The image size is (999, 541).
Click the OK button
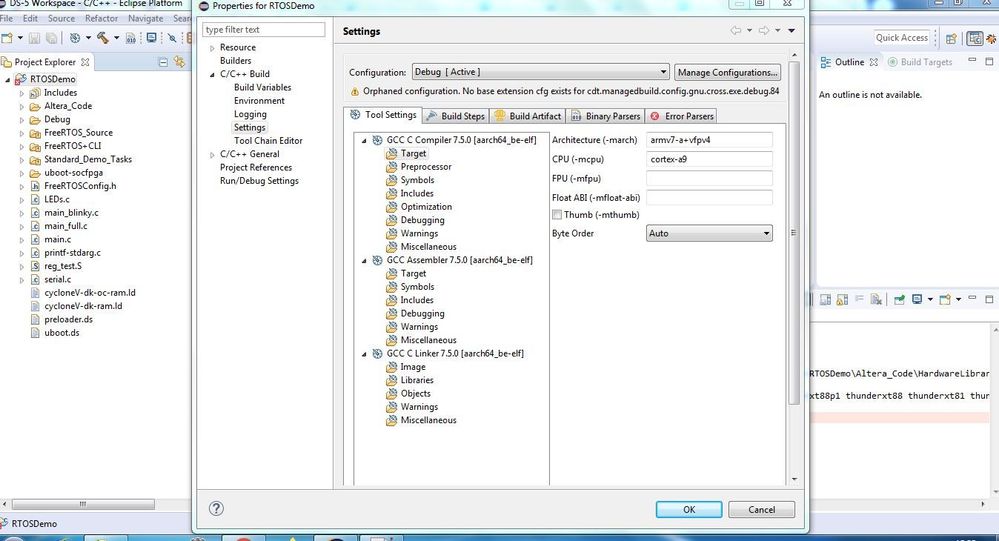pos(689,510)
